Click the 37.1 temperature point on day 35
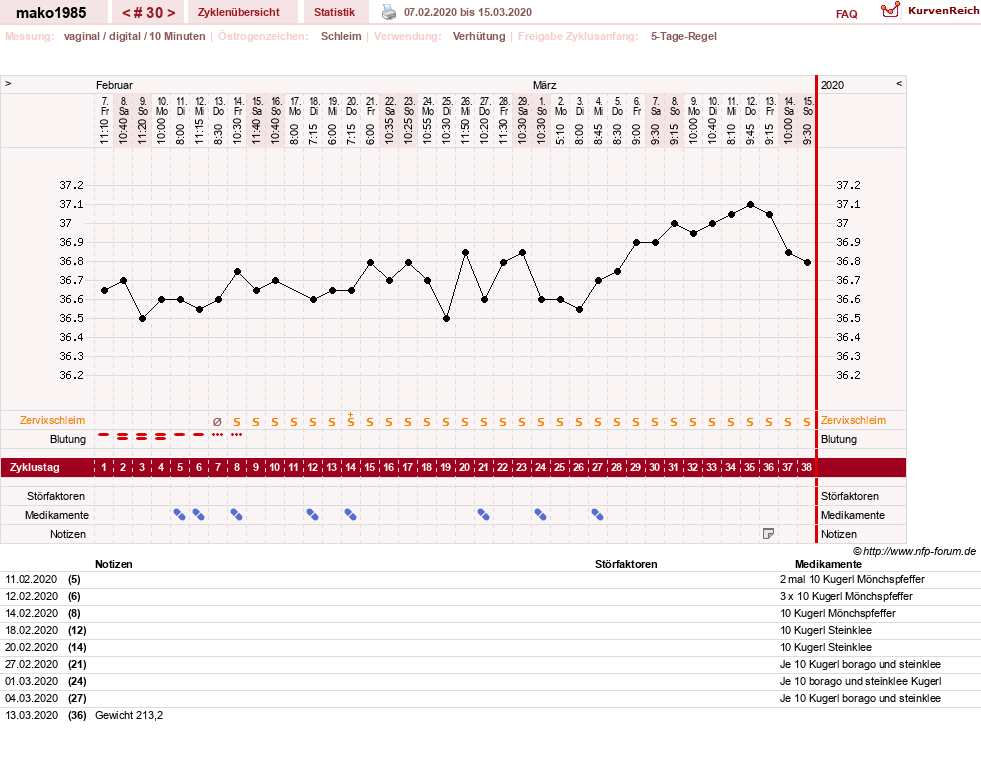 (750, 205)
